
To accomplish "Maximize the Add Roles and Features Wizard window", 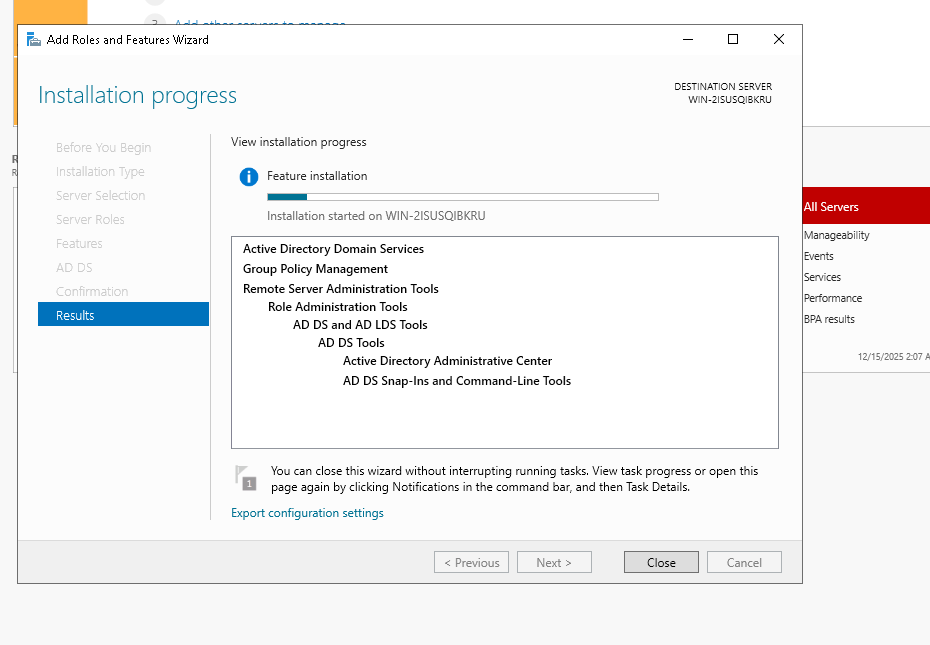I will [733, 39].
